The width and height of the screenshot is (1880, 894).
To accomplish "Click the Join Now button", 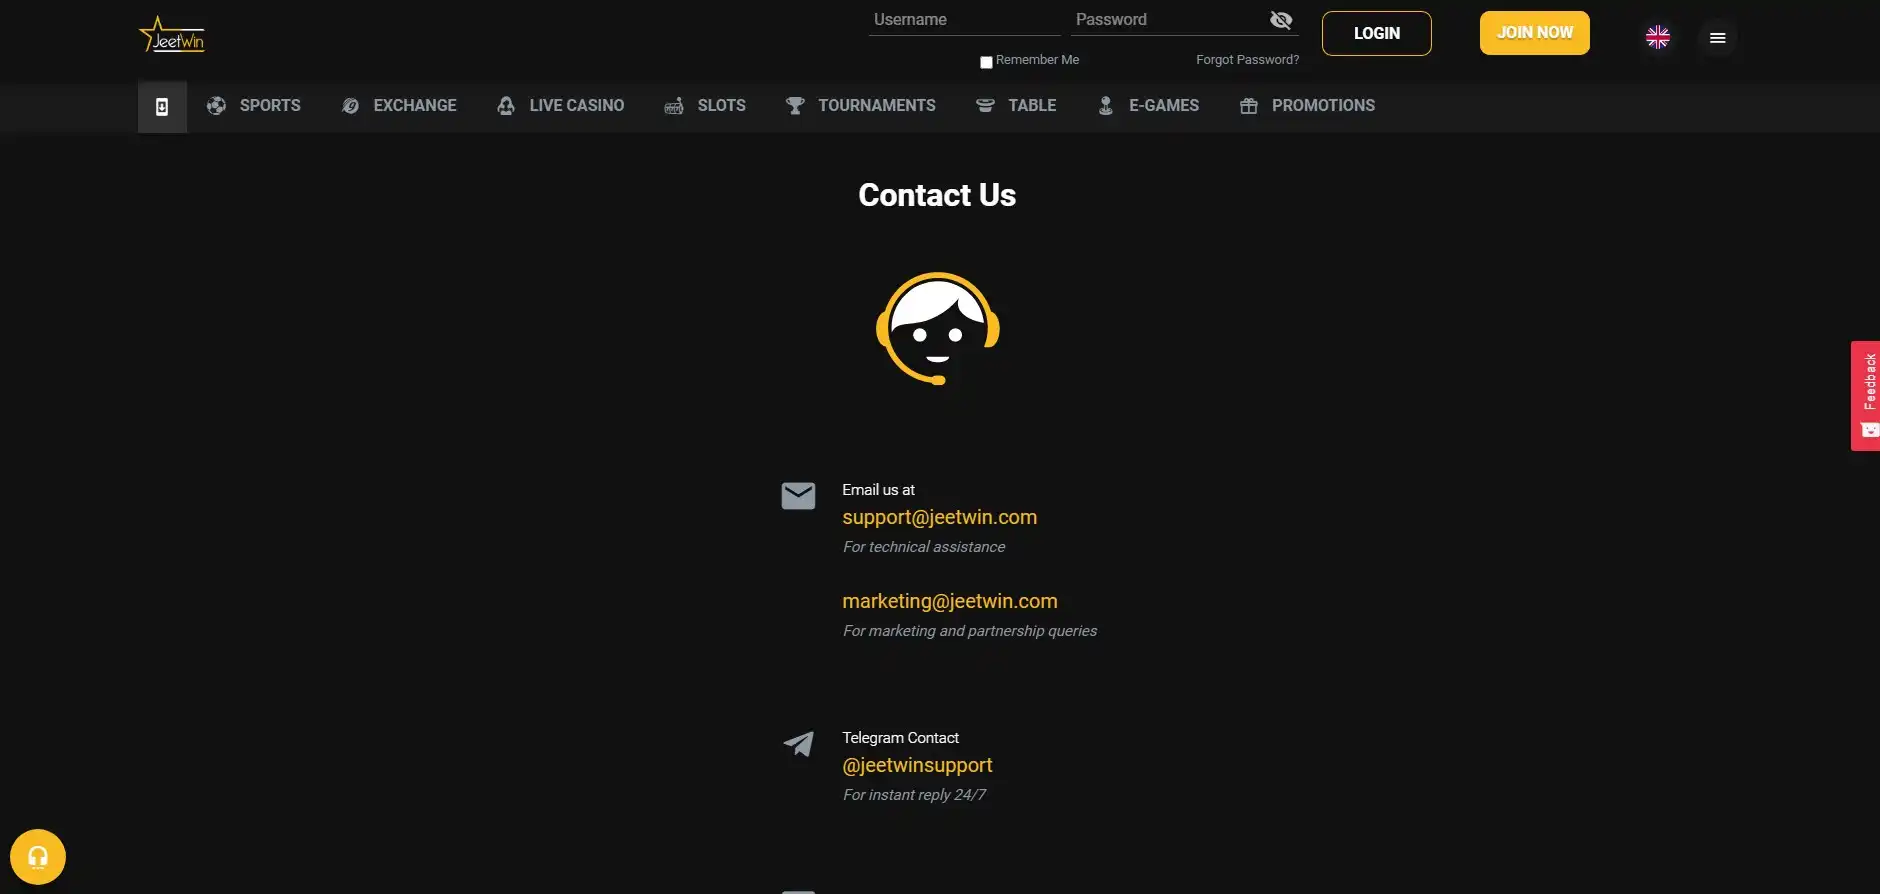I will pyautogui.click(x=1534, y=33).
